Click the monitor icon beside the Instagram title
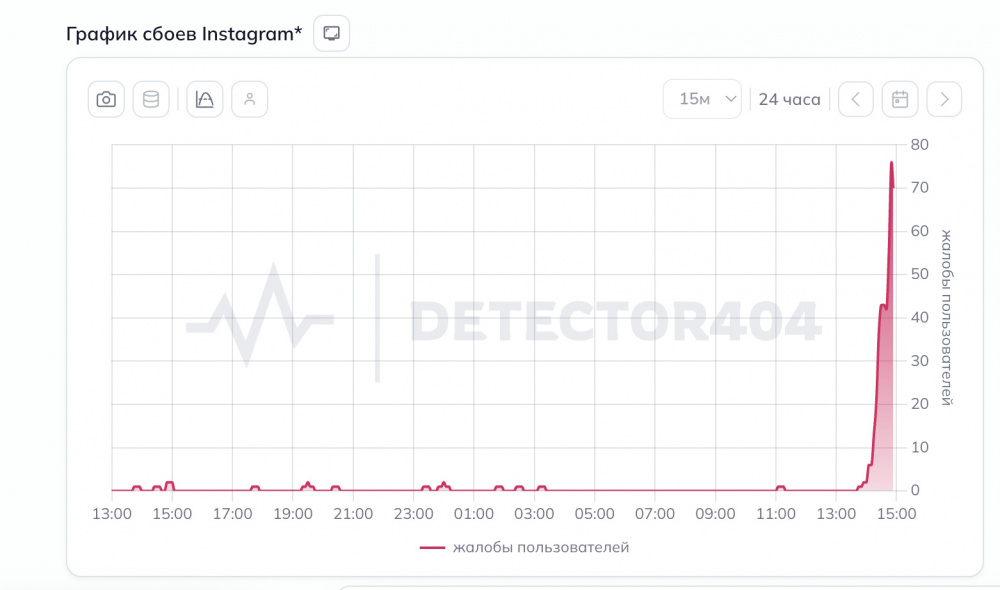 (332, 33)
